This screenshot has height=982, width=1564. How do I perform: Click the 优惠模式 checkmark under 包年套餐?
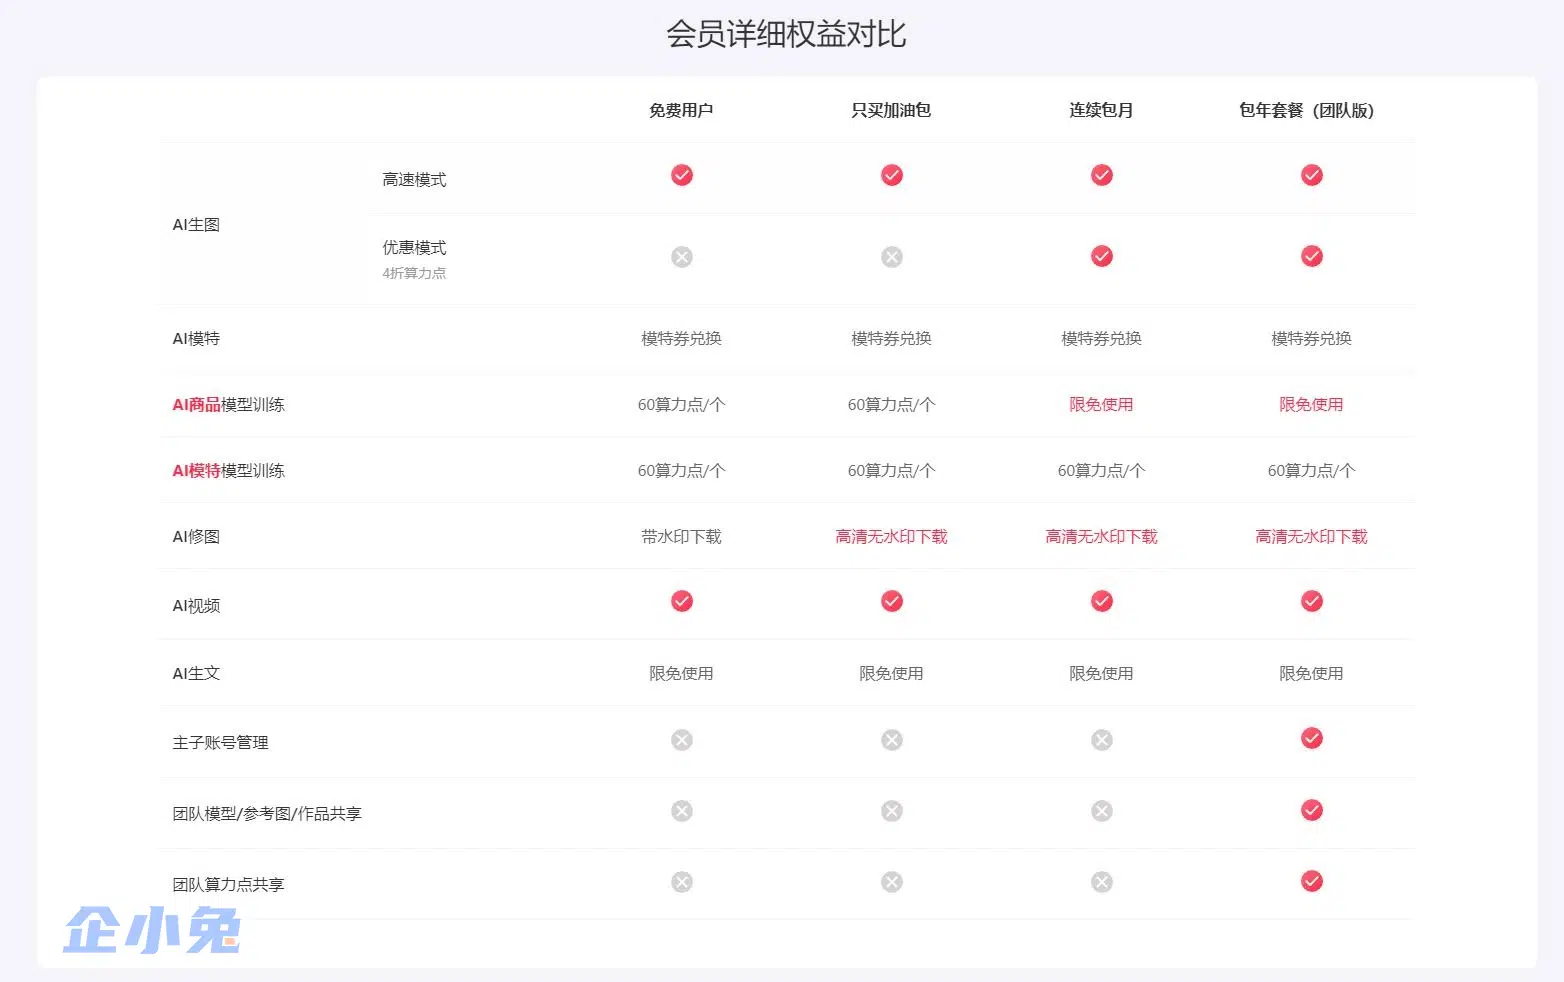point(1312,256)
